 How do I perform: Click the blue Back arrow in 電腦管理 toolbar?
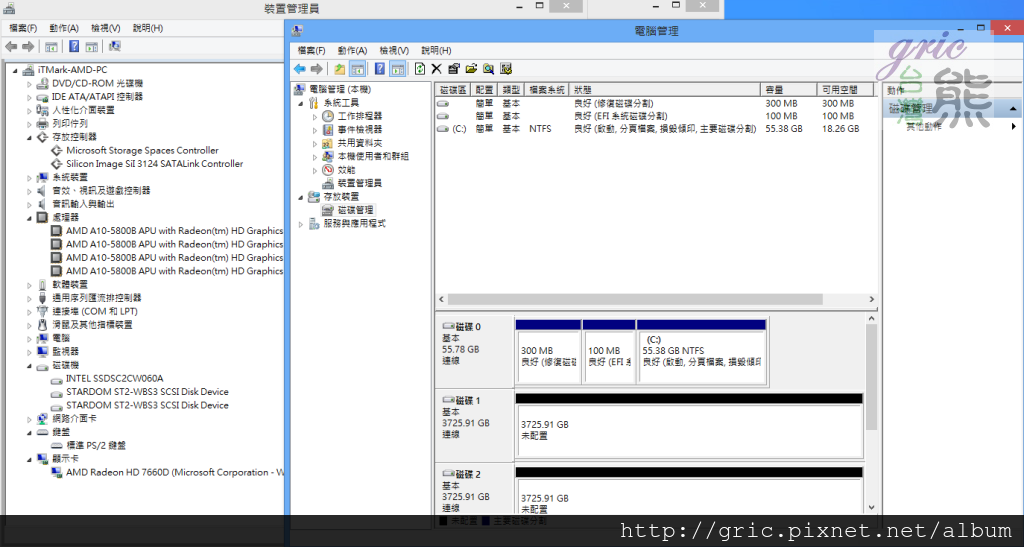point(300,69)
